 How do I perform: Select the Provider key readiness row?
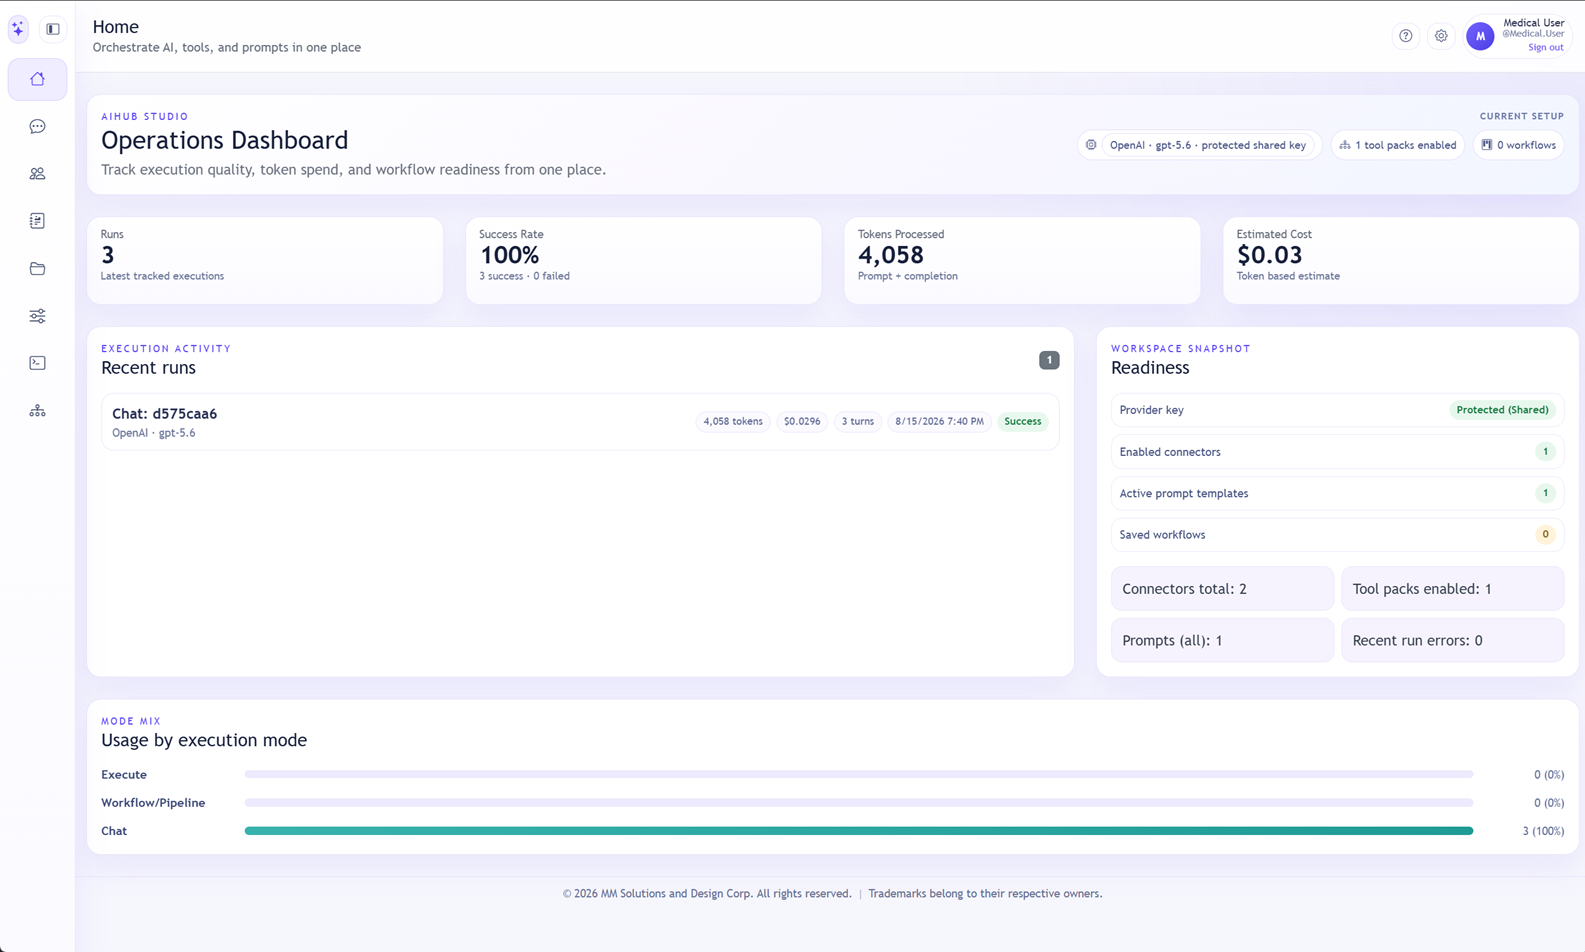click(1337, 410)
